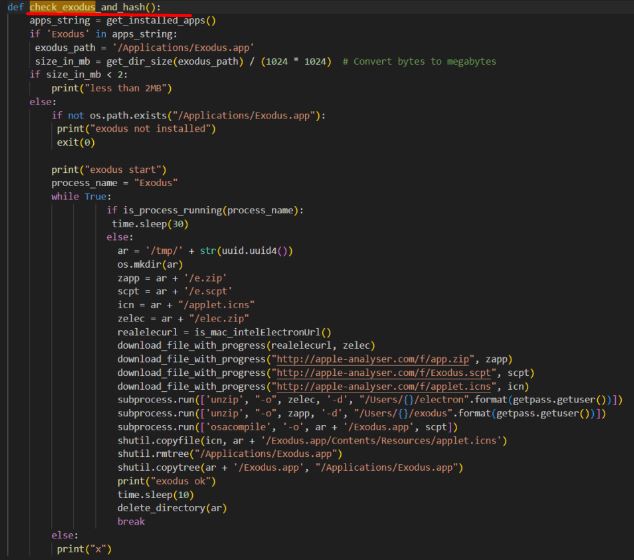Open the apple-analyser.com/f/Exodus.scpt URL
Screen dimensions: 634x560
(383, 372)
